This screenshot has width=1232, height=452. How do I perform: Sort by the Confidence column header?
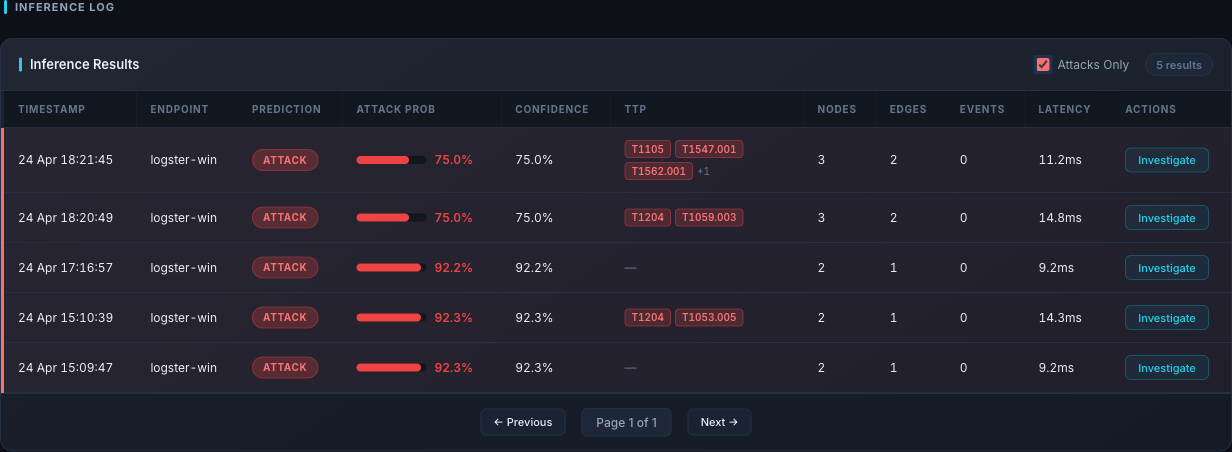click(x=552, y=109)
